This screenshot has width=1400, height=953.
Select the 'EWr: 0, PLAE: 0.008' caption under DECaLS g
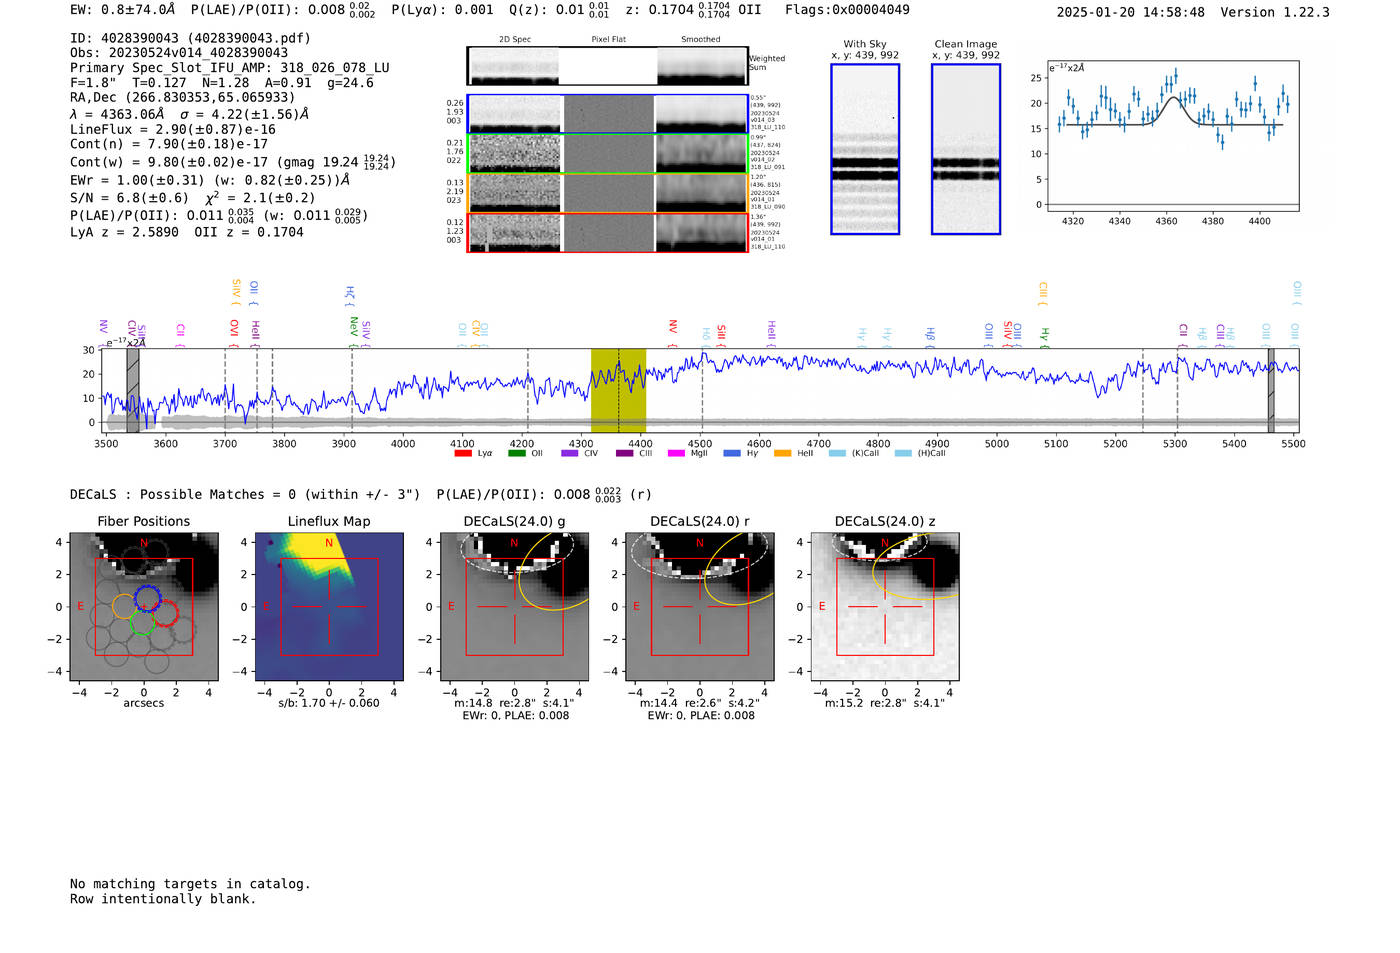pyautogui.click(x=515, y=716)
